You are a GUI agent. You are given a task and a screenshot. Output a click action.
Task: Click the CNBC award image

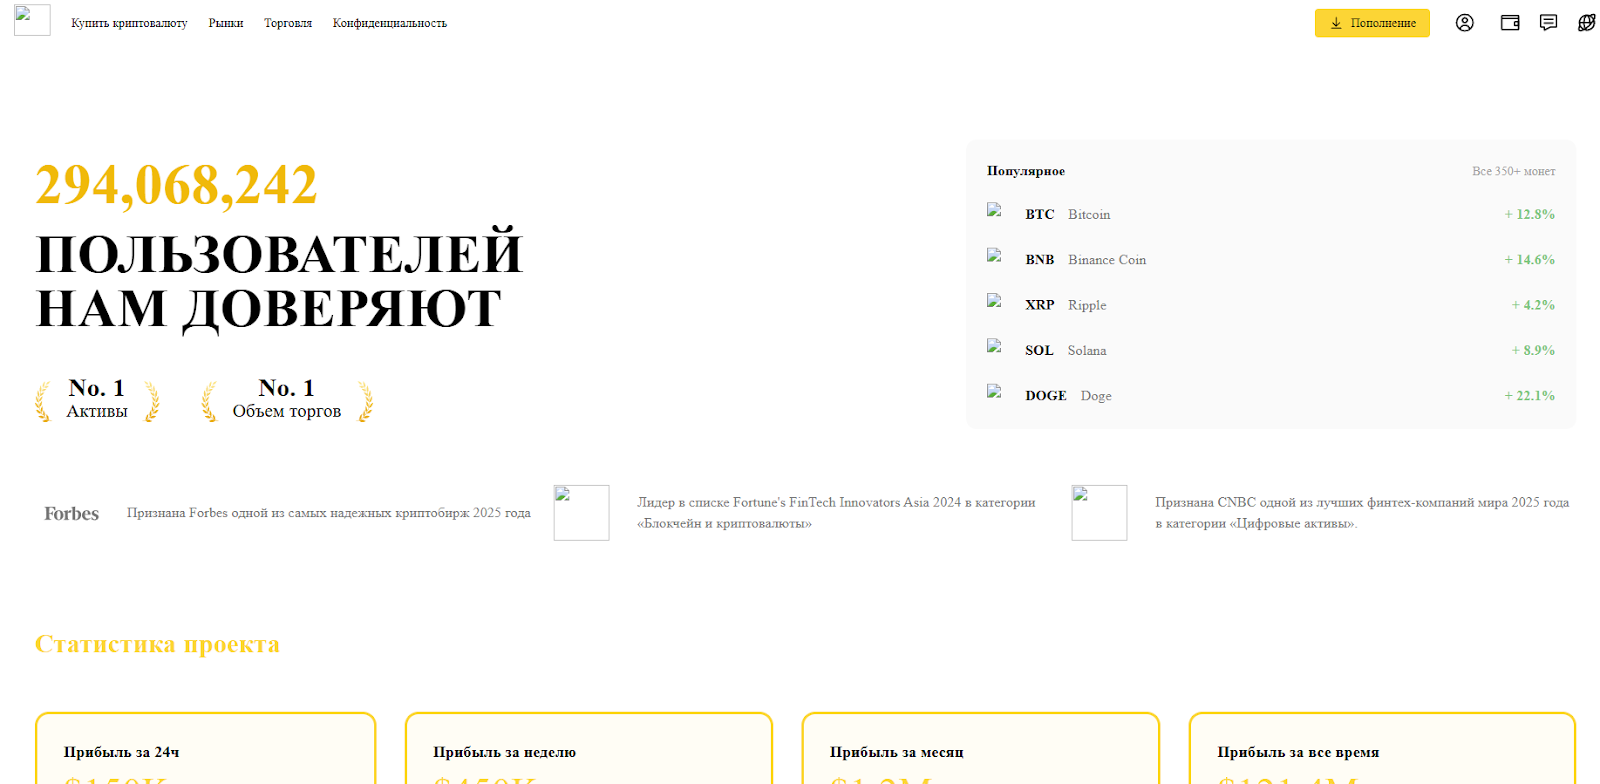[1099, 513]
